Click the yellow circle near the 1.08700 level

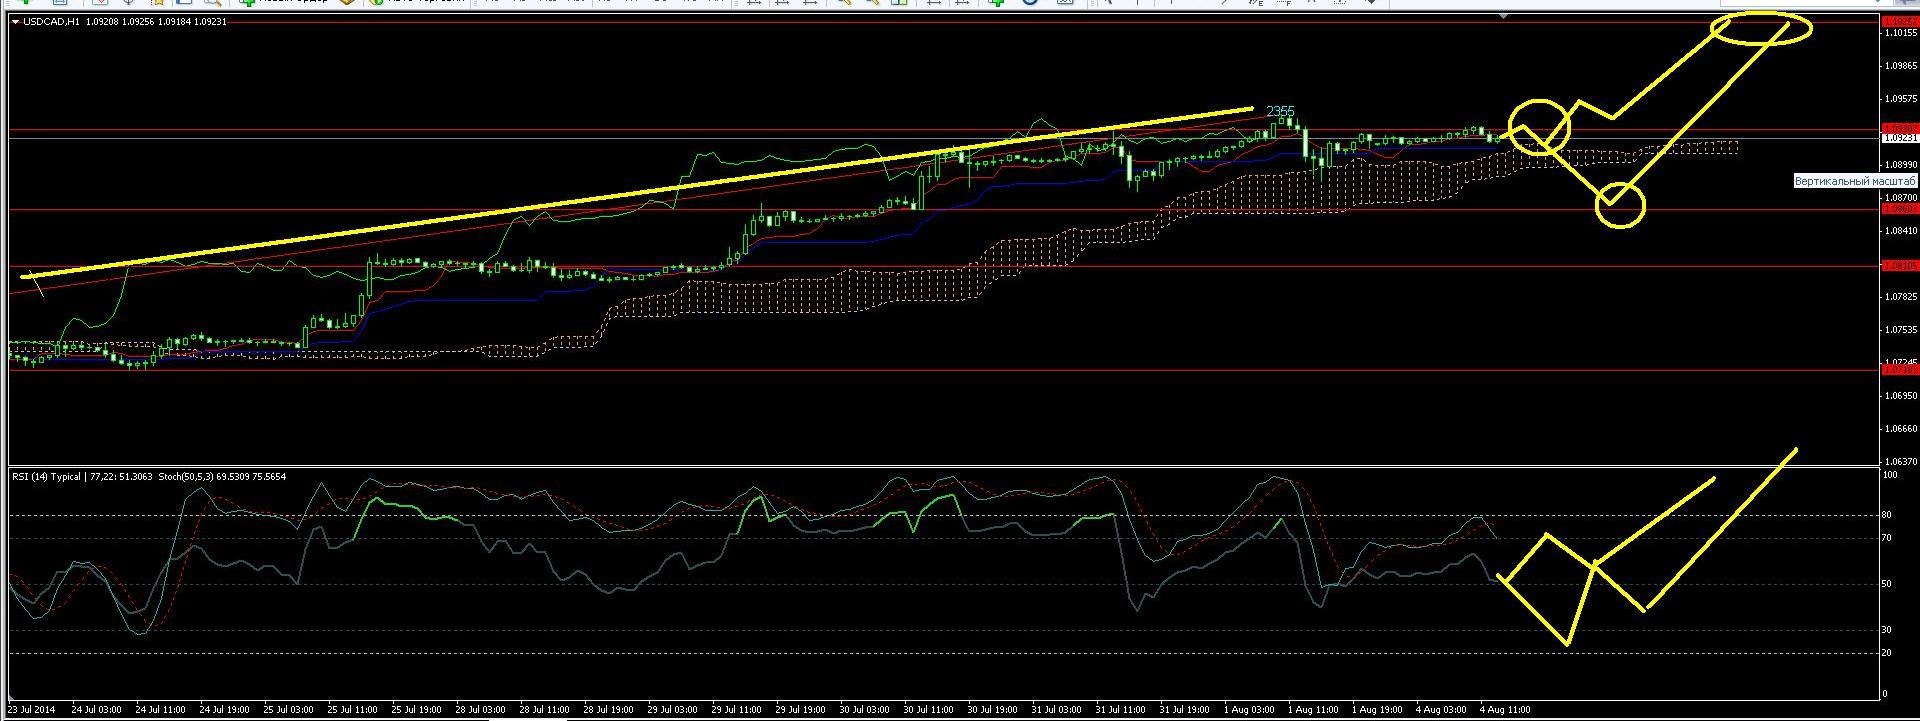click(1620, 205)
